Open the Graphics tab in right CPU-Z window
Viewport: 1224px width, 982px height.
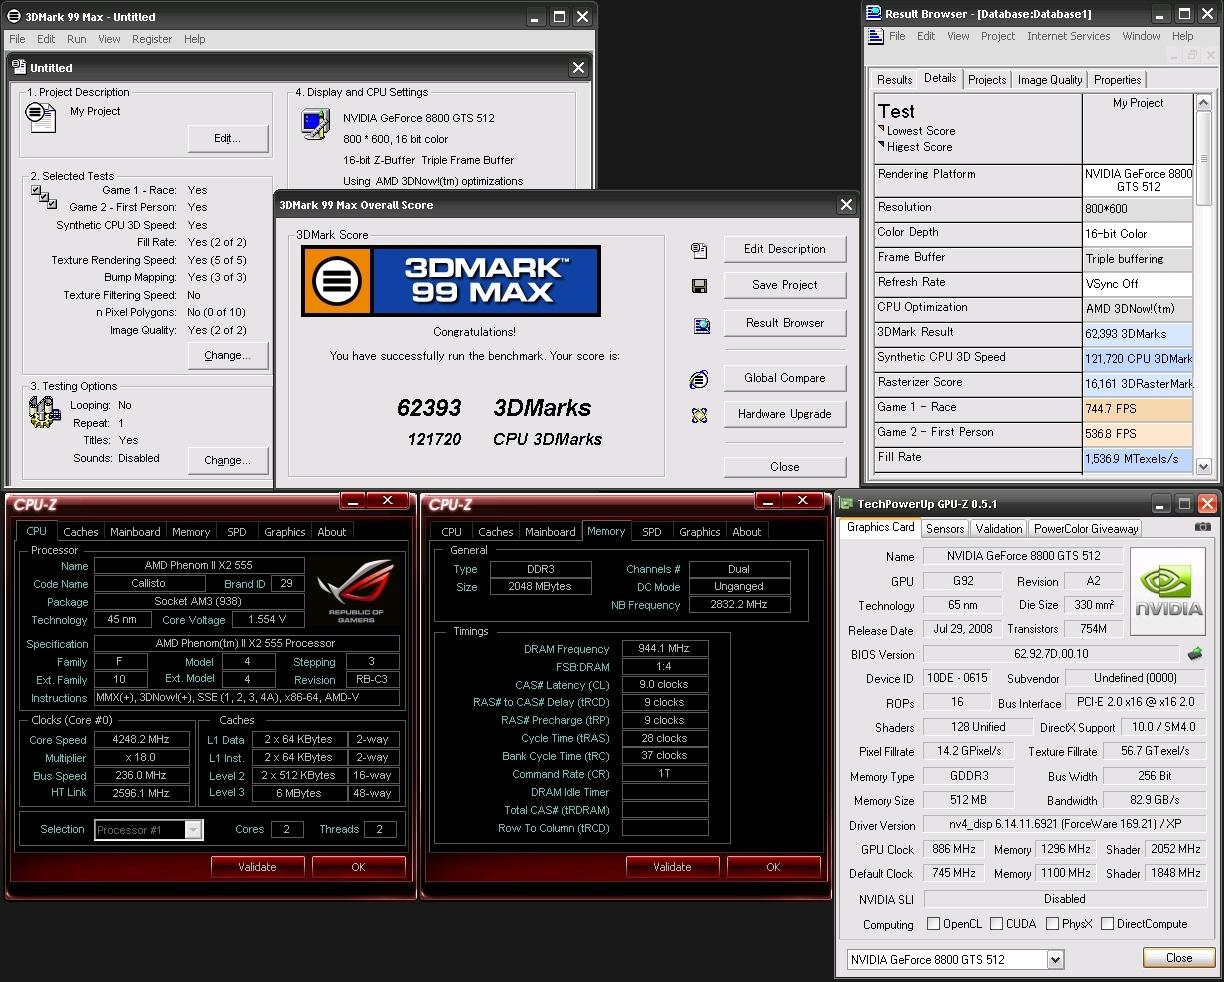(699, 532)
